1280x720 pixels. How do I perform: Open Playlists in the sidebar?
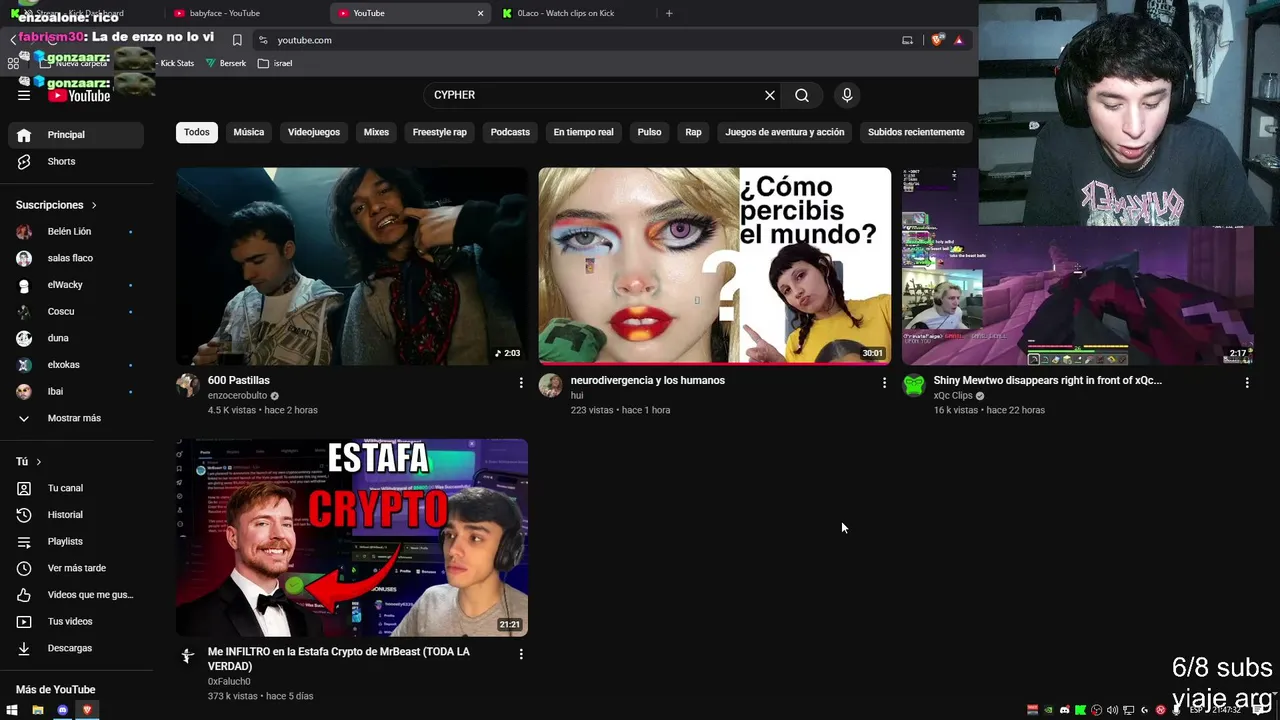pyautogui.click(x=76, y=541)
